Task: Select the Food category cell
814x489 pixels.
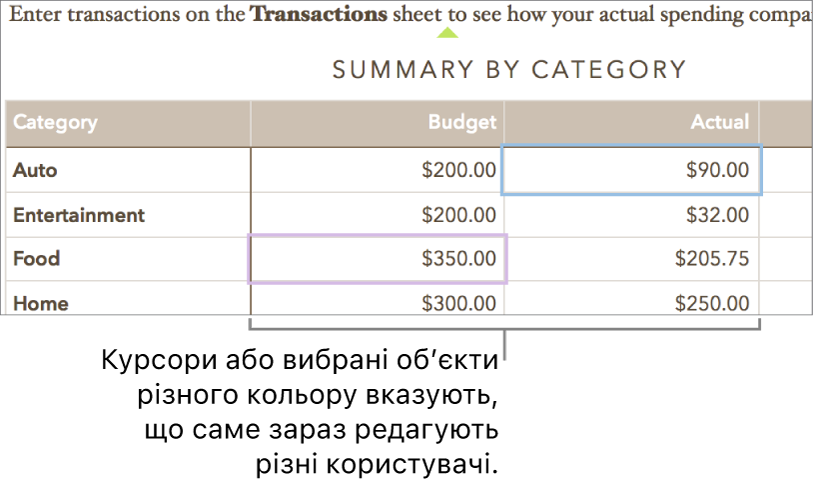Action: 128,259
